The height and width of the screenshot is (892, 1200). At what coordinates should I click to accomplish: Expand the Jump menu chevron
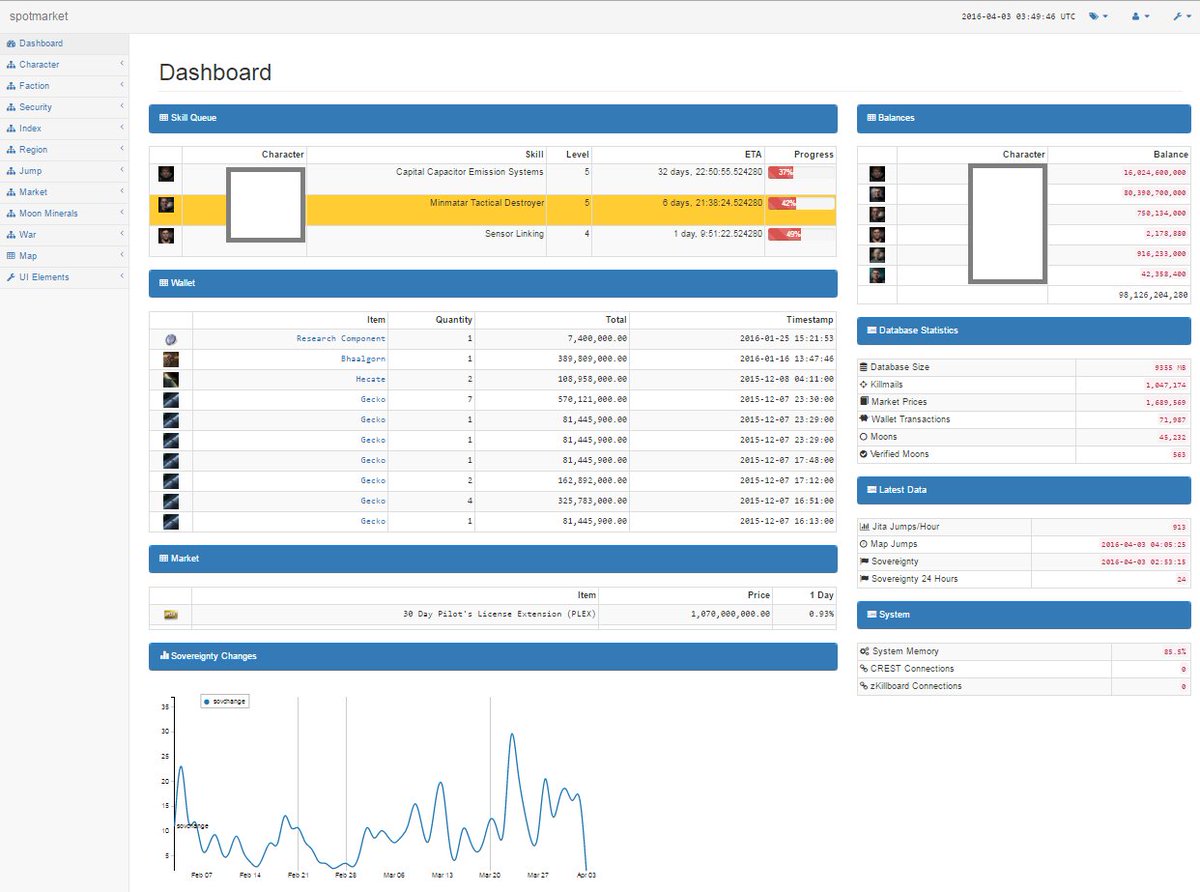[x=121, y=171]
